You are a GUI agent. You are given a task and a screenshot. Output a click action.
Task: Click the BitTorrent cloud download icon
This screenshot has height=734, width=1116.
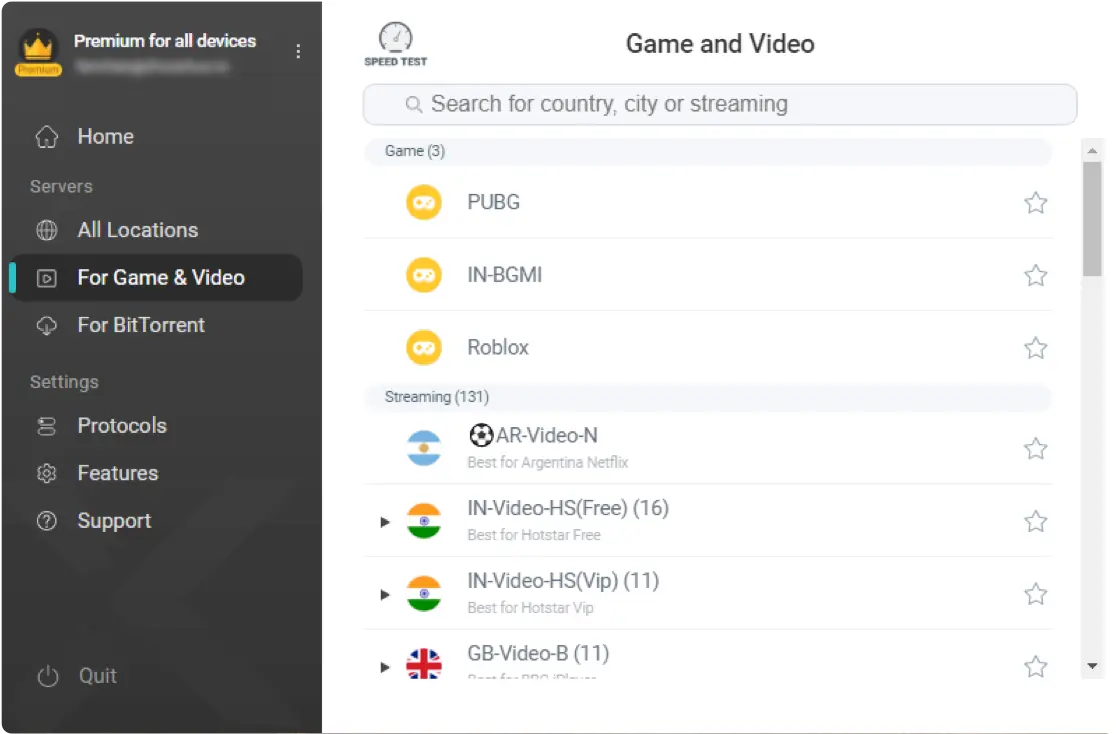click(47, 325)
